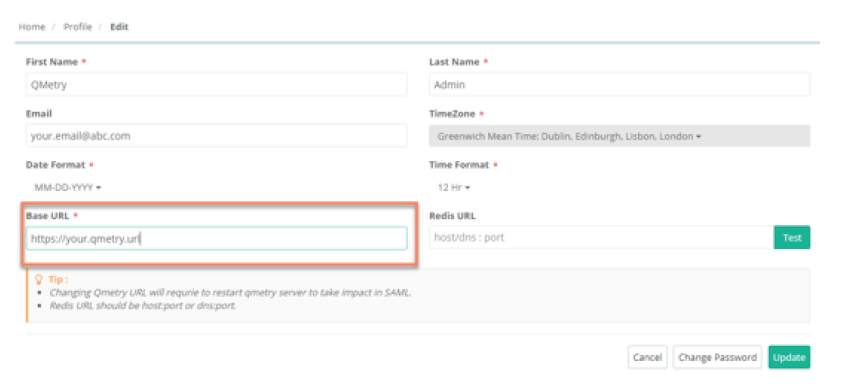Click the Home breadcrumb link
This screenshot has width=849, height=387.
[31, 27]
